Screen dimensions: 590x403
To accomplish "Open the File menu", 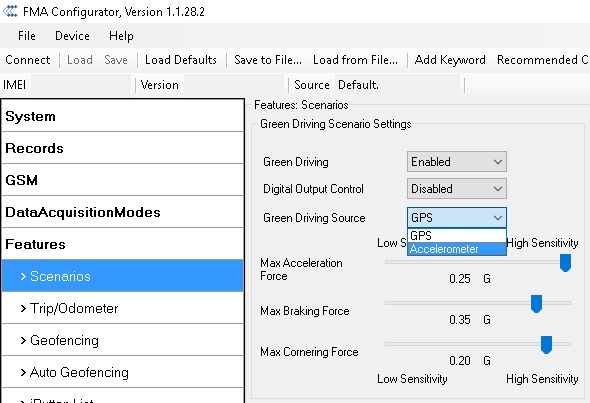I will [27, 36].
